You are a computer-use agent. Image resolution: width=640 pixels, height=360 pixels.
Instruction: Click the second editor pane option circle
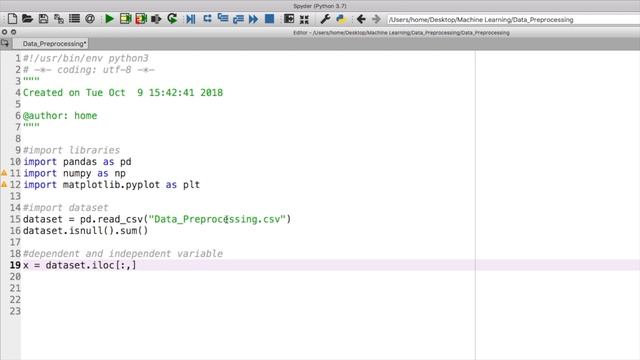coord(13,32)
